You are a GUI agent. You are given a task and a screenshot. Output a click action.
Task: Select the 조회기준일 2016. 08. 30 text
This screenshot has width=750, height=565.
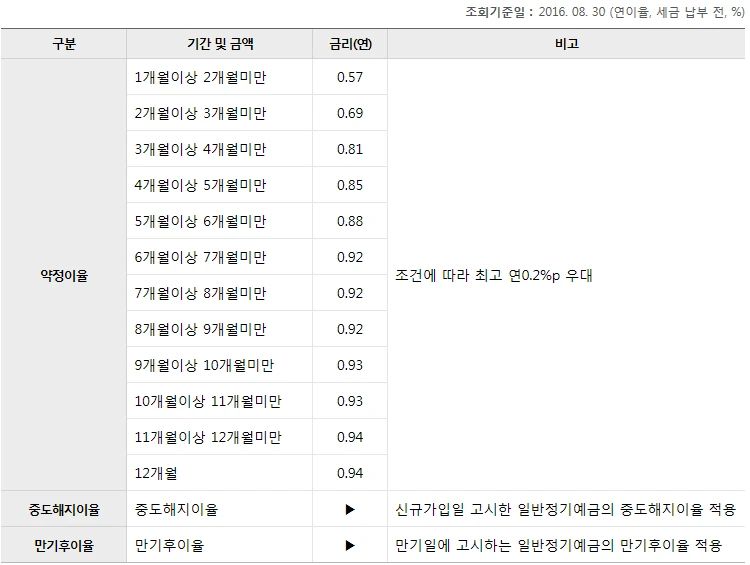pyautogui.click(x=535, y=12)
